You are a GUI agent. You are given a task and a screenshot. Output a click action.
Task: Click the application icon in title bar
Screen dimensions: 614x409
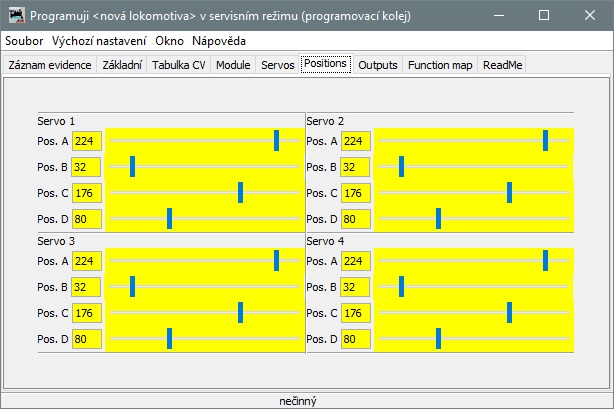tap(15, 16)
